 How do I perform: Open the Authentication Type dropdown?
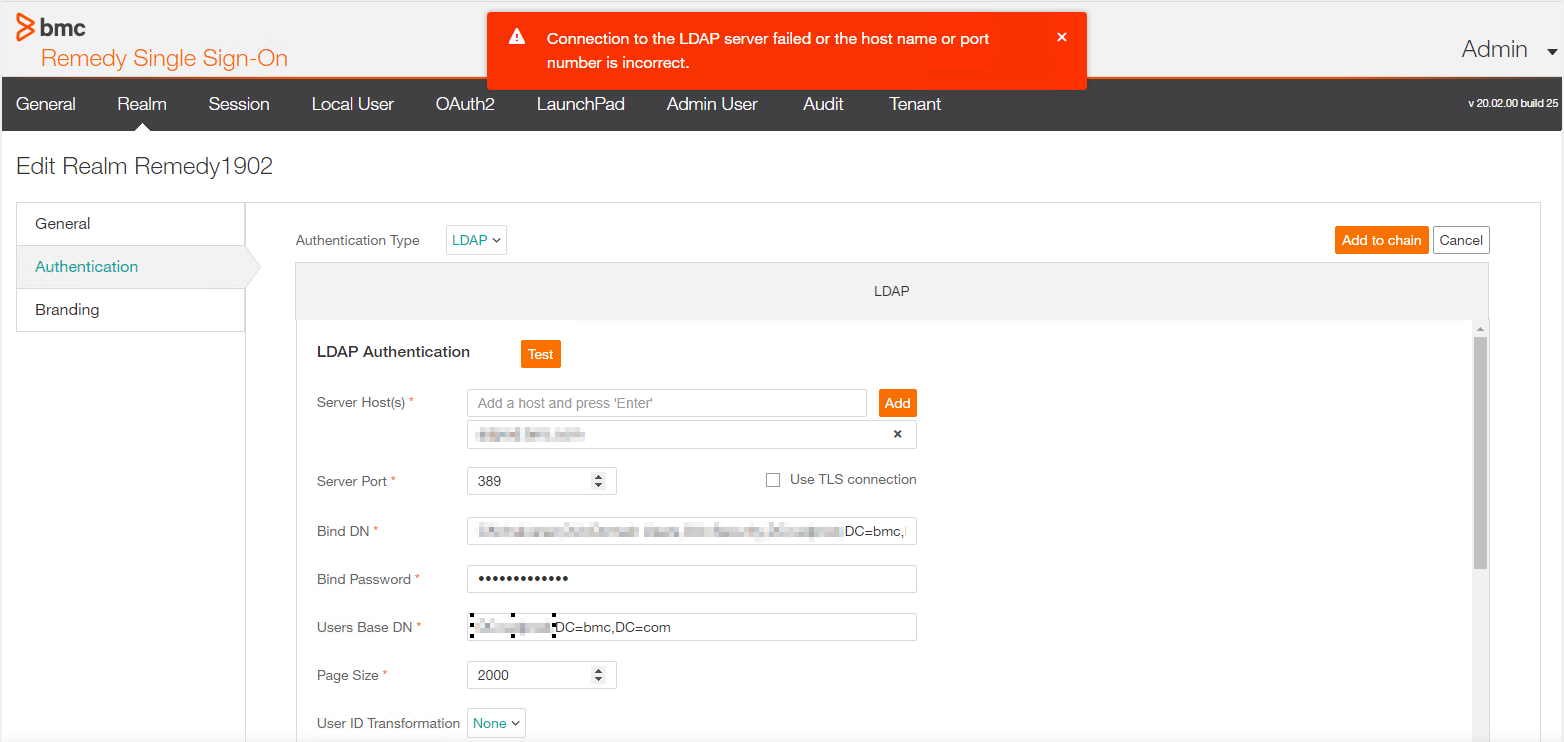[476, 240]
